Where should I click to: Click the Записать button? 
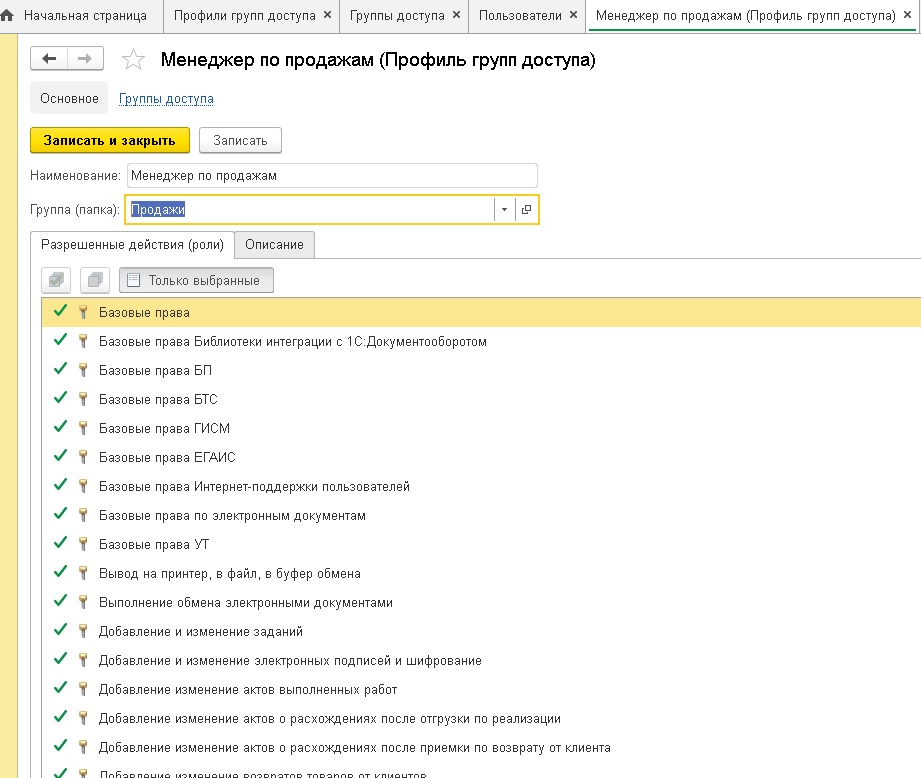pyautogui.click(x=240, y=140)
